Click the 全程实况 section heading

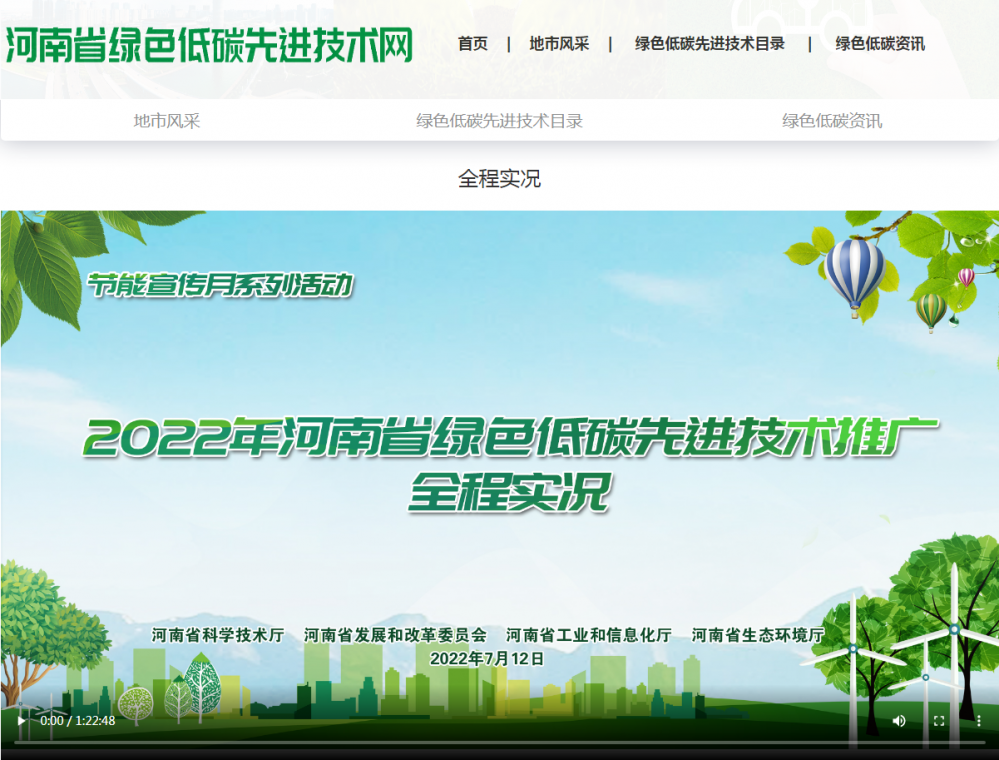[500, 178]
